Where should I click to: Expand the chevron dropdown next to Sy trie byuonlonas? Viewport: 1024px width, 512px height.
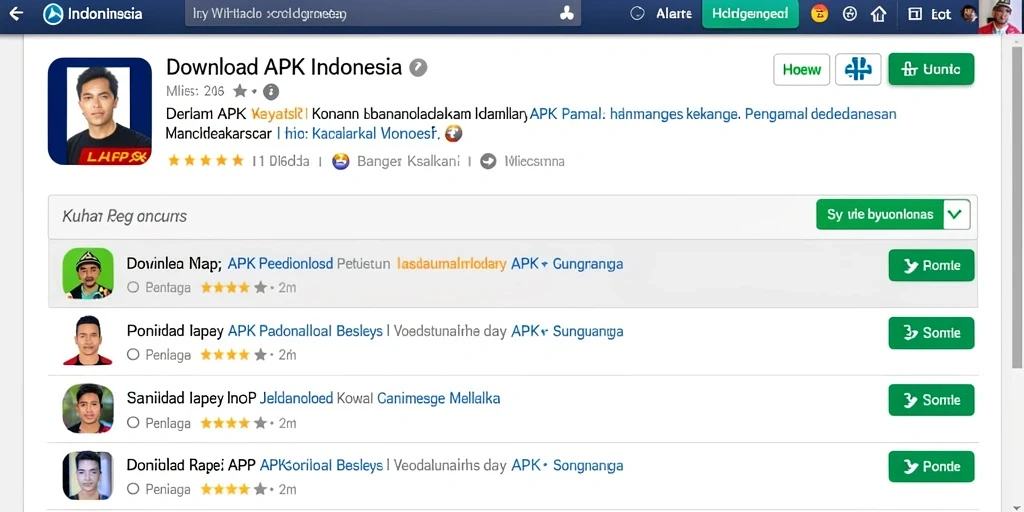pos(956,215)
